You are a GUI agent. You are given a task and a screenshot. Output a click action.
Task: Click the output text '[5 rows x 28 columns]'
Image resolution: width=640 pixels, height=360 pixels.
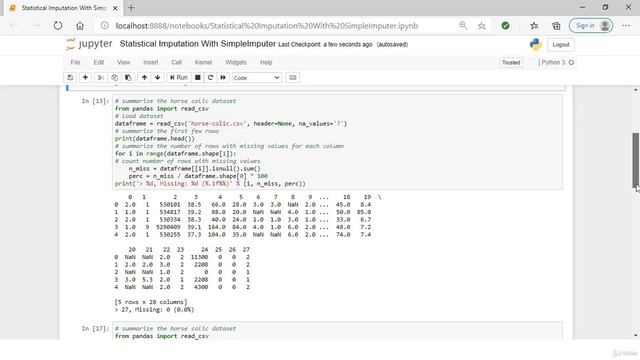[151, 302]
